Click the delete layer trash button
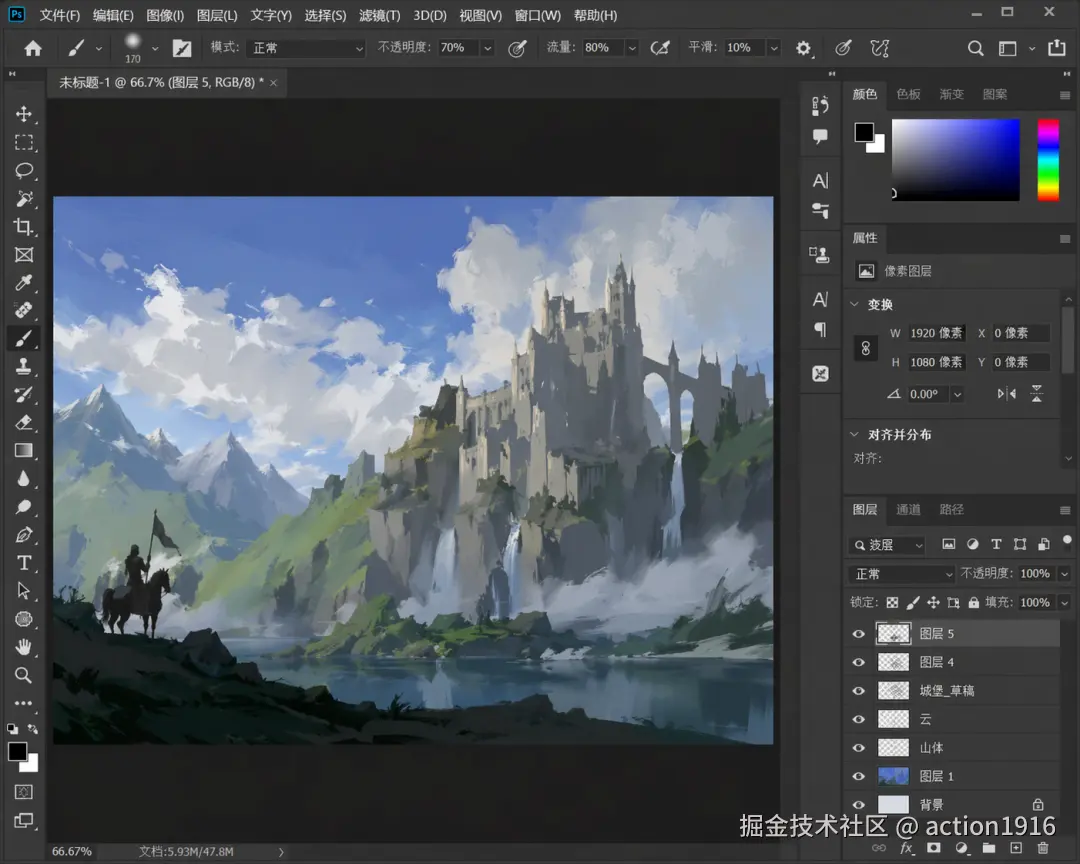The height and width of the screenshot is (864, 1080). pyautogui.click(x=1043, y=848)
